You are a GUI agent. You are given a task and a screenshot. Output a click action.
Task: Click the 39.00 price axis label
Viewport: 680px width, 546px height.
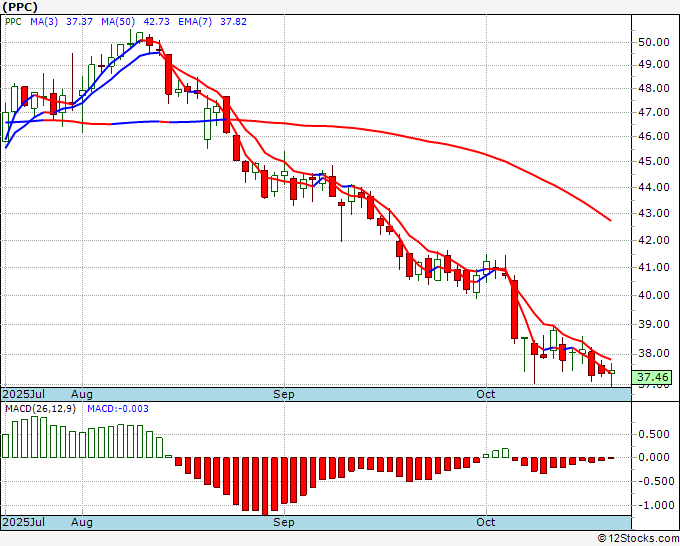[654, 324]
